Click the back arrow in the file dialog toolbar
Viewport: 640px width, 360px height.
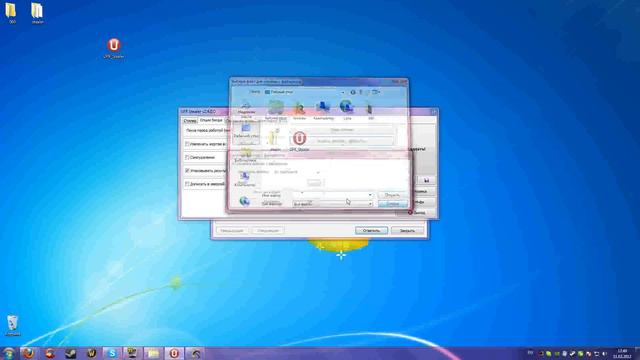pos(353,92)
